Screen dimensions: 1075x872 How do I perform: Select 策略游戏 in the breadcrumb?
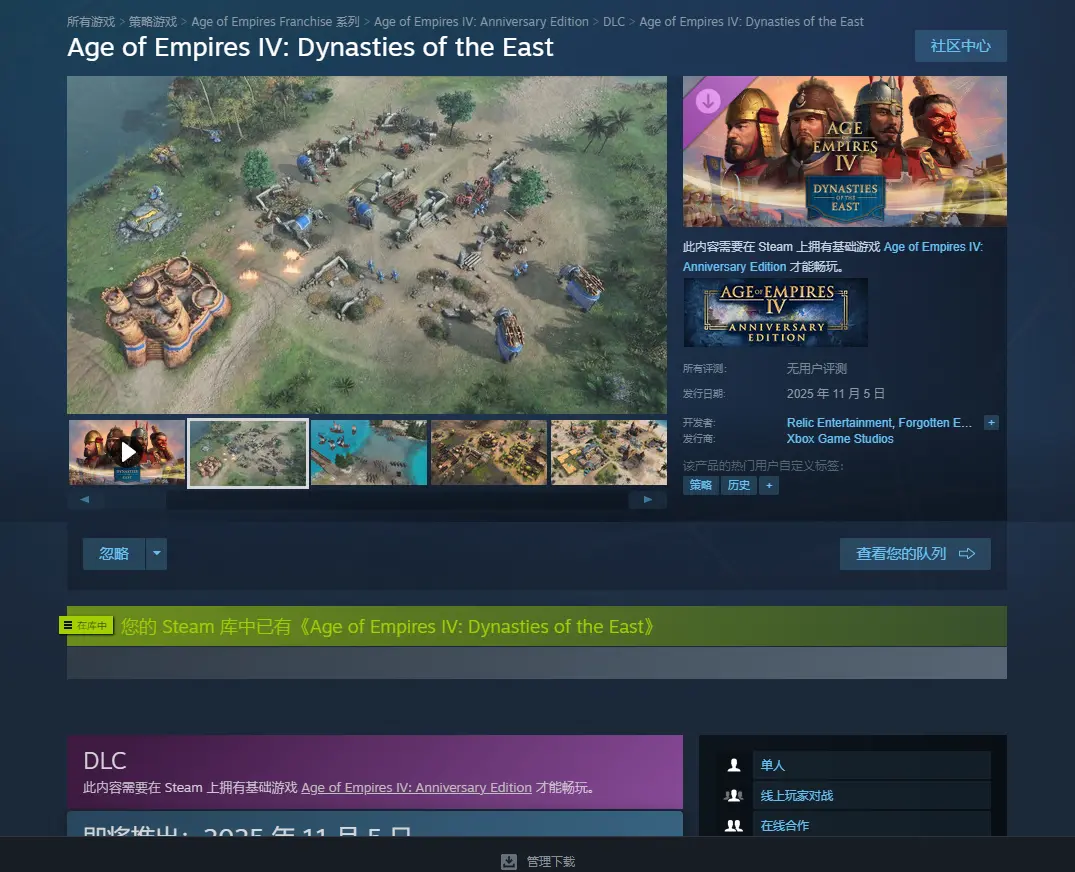coord(153,21)
